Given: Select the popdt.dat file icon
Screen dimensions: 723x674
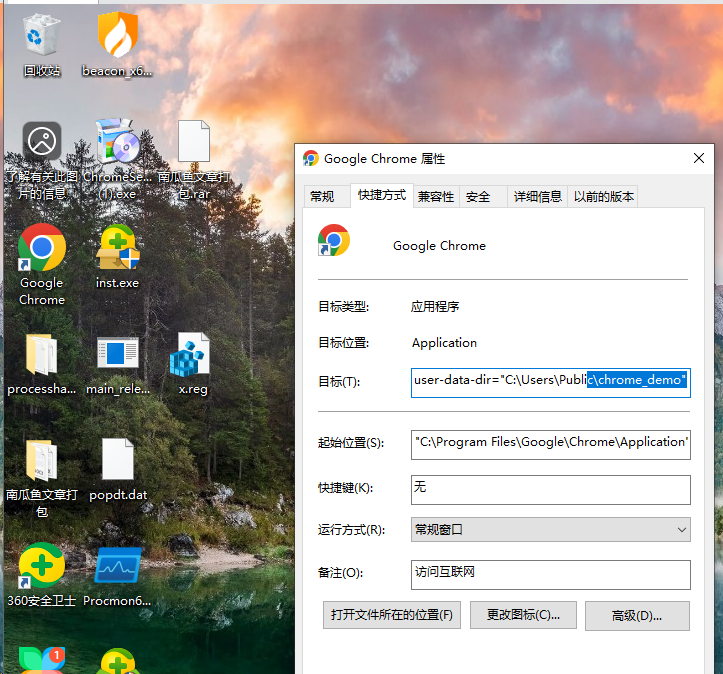Looking at the screenshot, I should [118, 470].
